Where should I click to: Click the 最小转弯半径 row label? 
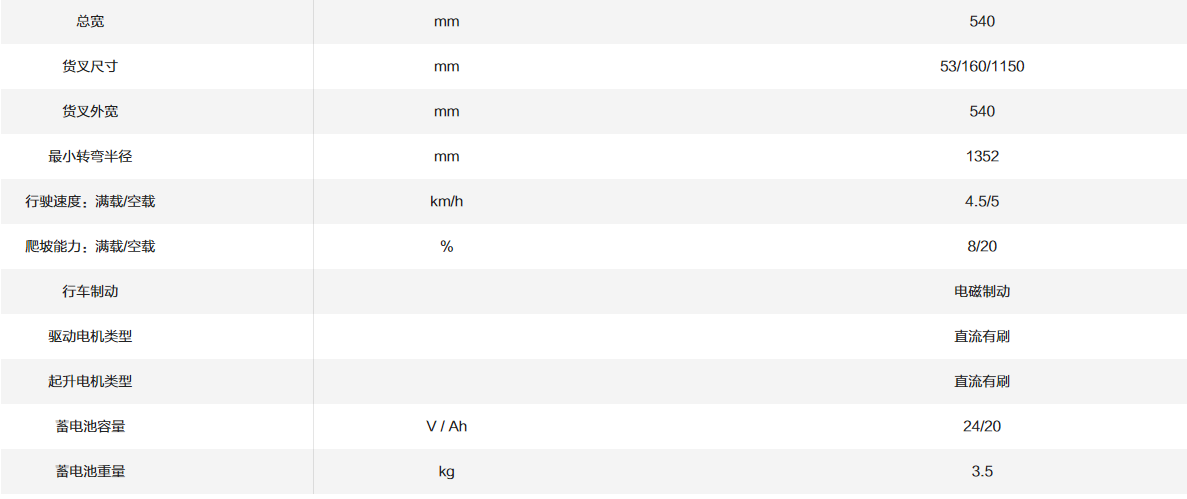90,156
